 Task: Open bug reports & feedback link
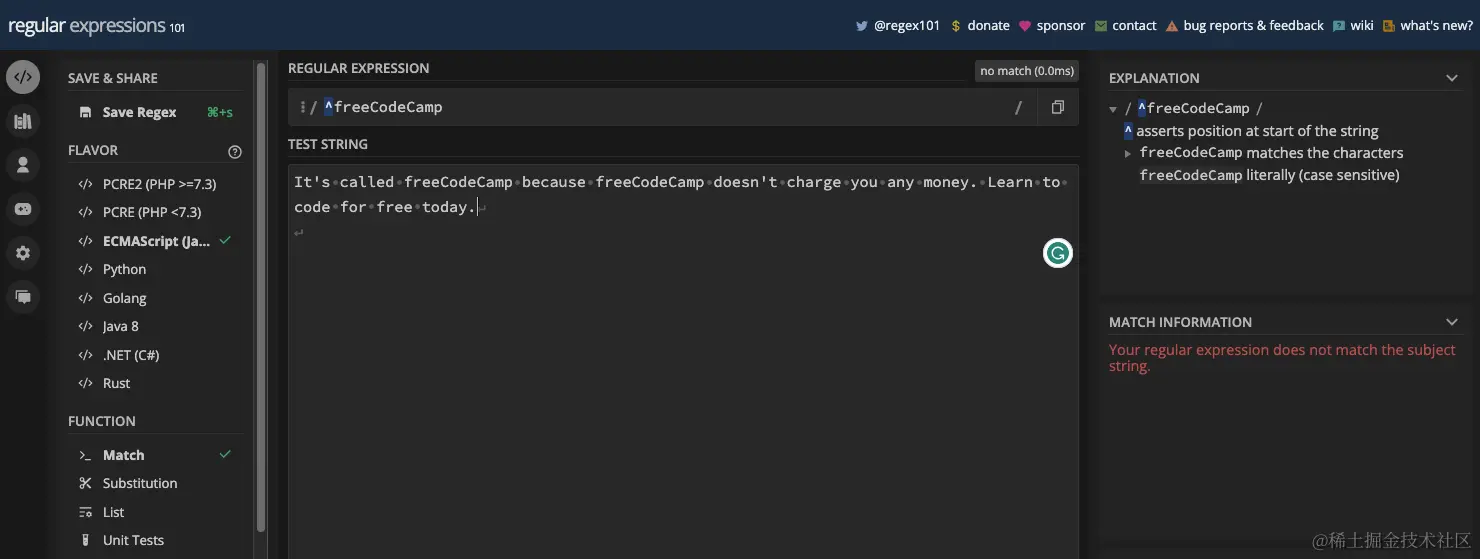click(x=1253, y=26)
